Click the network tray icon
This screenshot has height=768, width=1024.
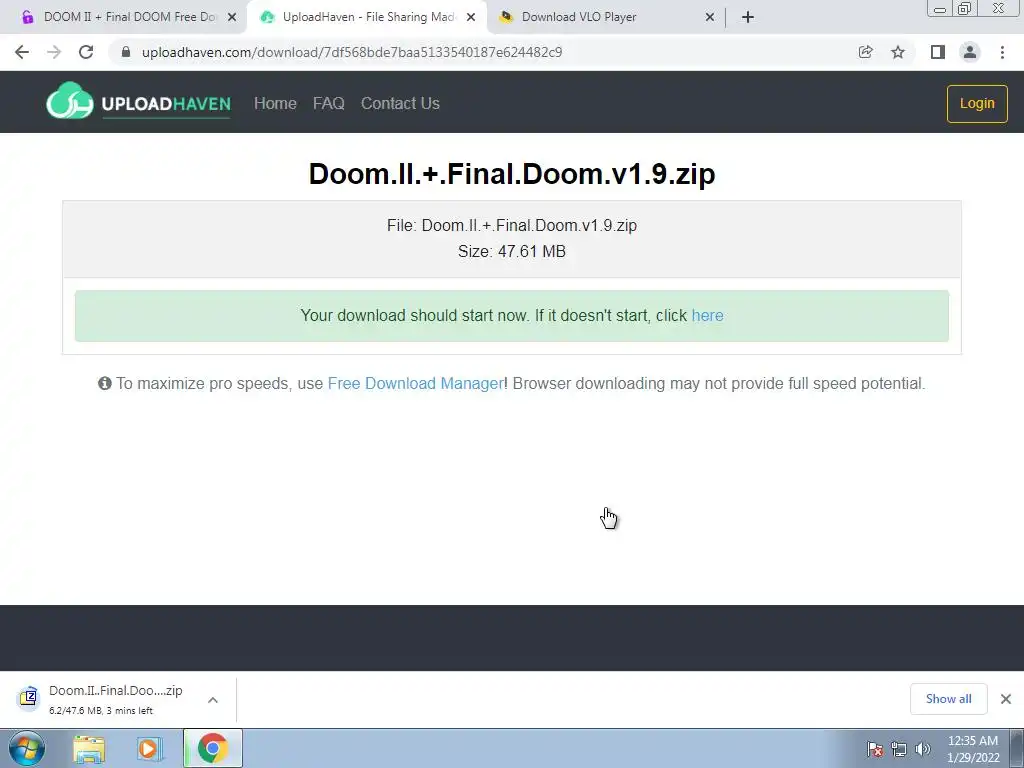[x=899, y=749]
